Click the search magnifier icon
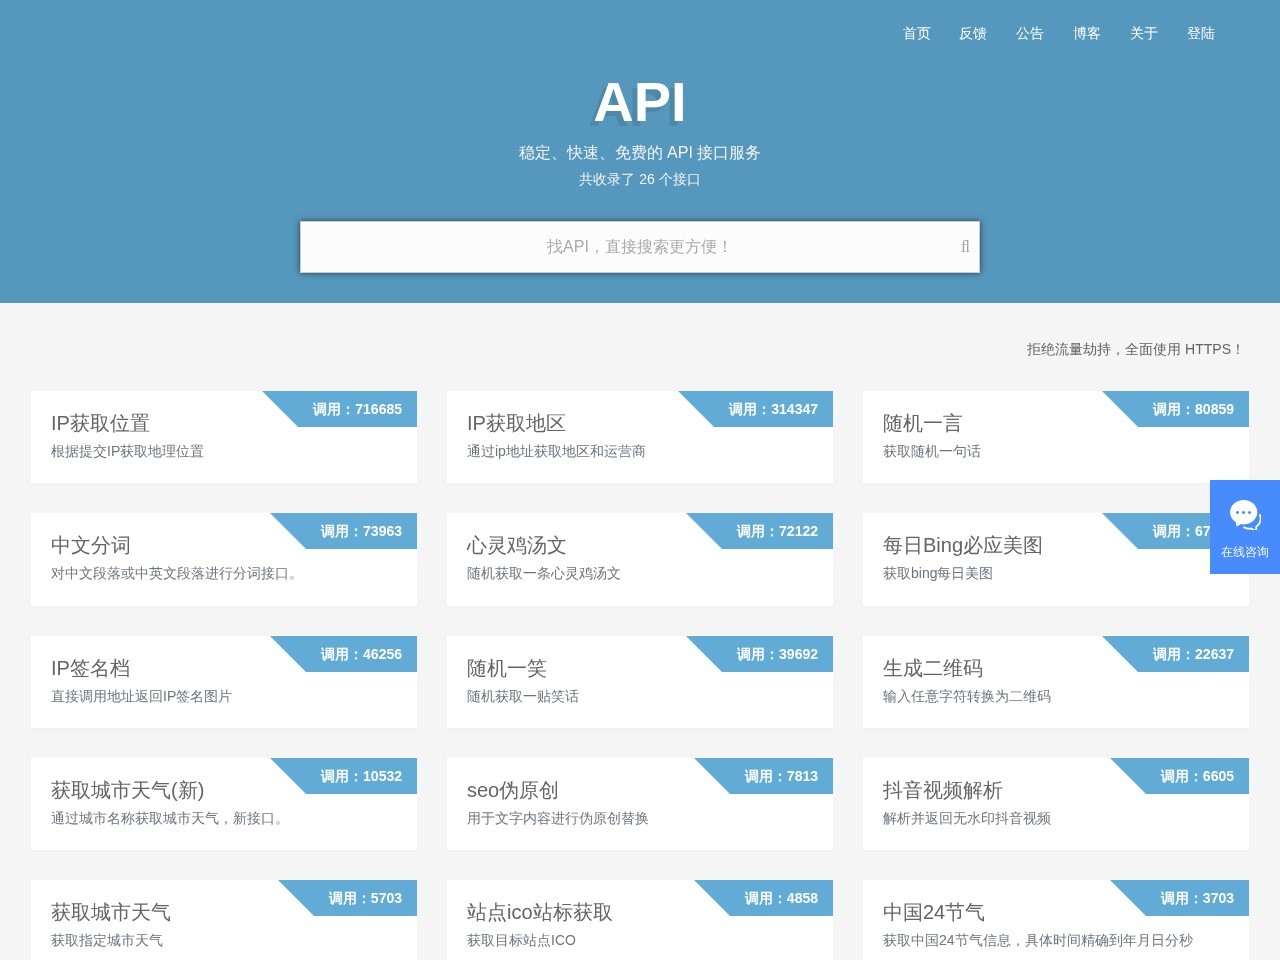 click(x=963, y=246)
